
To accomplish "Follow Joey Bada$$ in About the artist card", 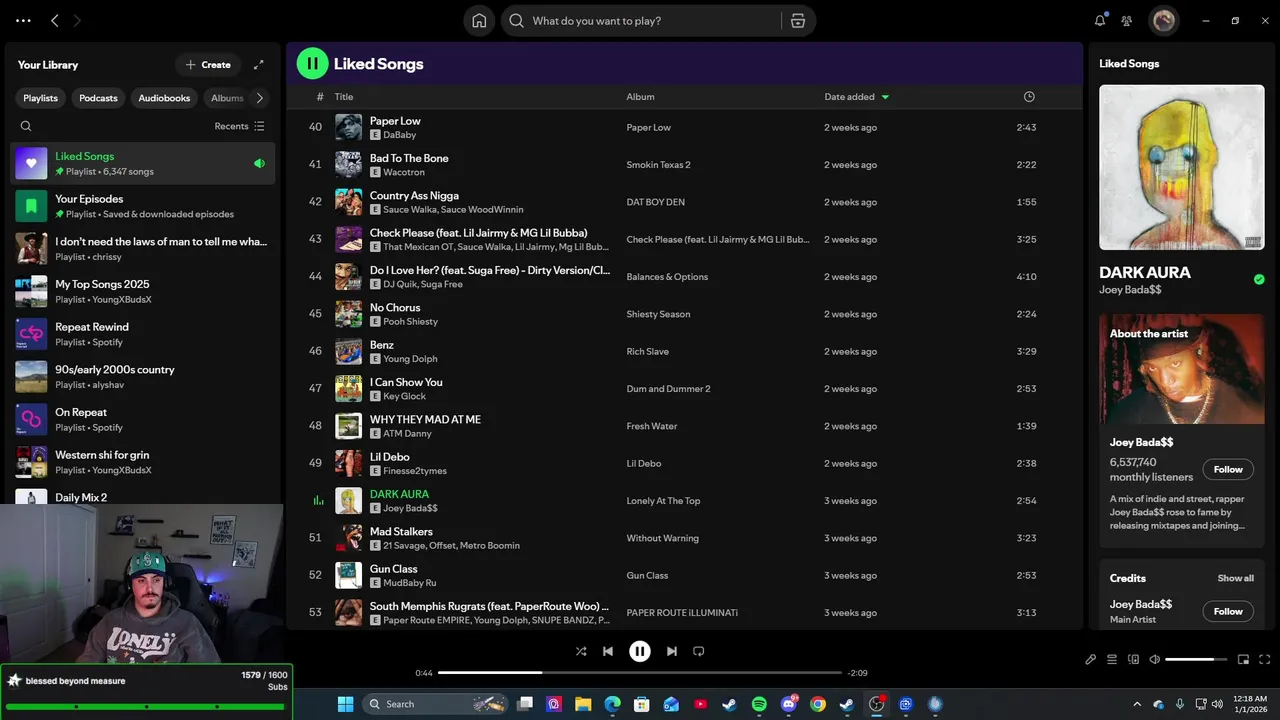I will (x=1228, y=469).
